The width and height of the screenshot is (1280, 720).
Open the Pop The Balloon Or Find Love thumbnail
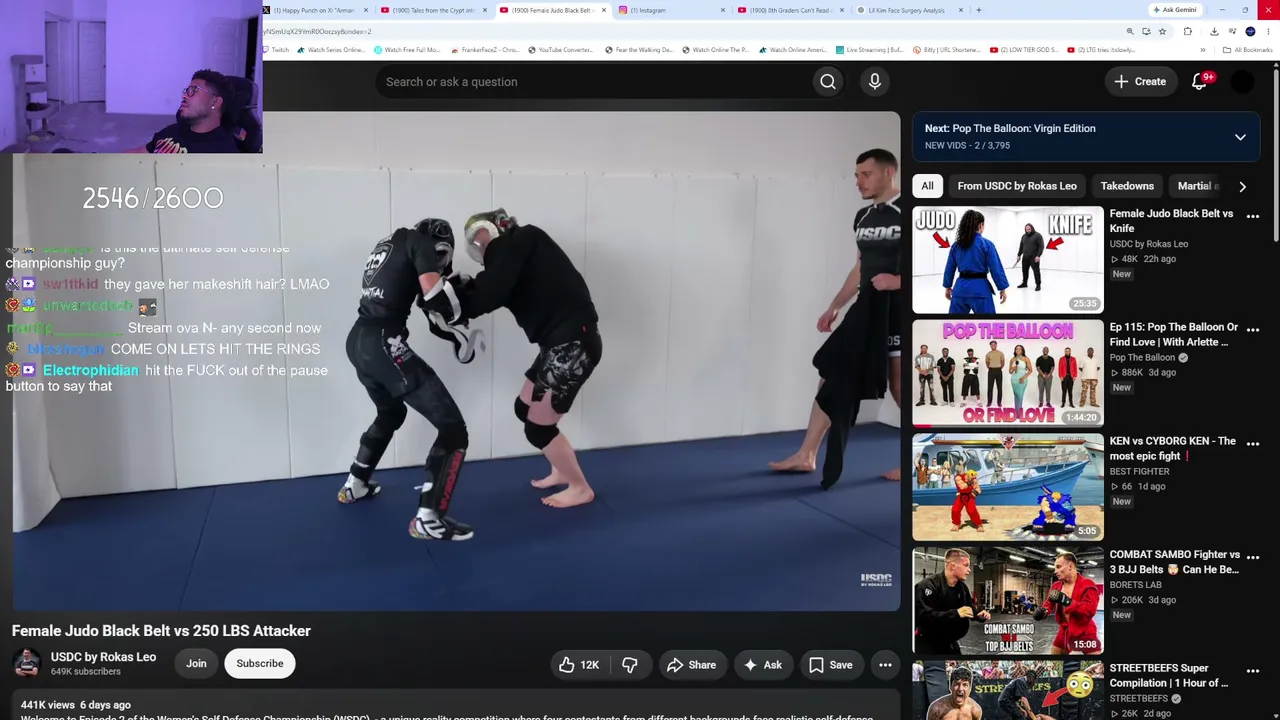point(1008,373)
